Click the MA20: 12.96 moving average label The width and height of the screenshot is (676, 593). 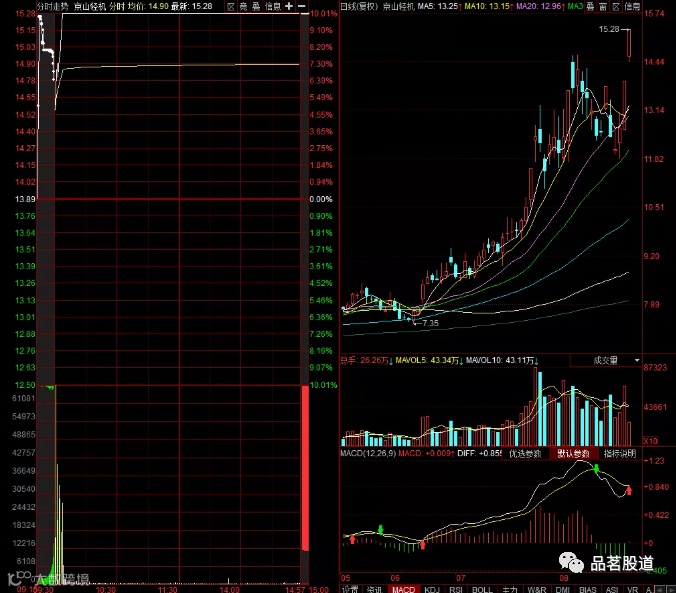click(x=539, y=6)
